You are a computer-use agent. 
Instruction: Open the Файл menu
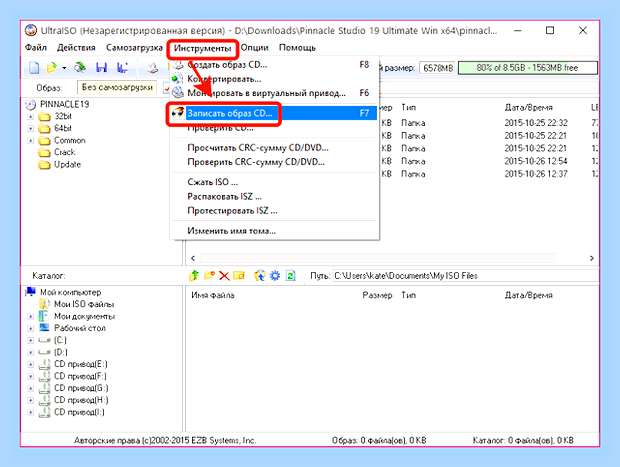point(36,48)
